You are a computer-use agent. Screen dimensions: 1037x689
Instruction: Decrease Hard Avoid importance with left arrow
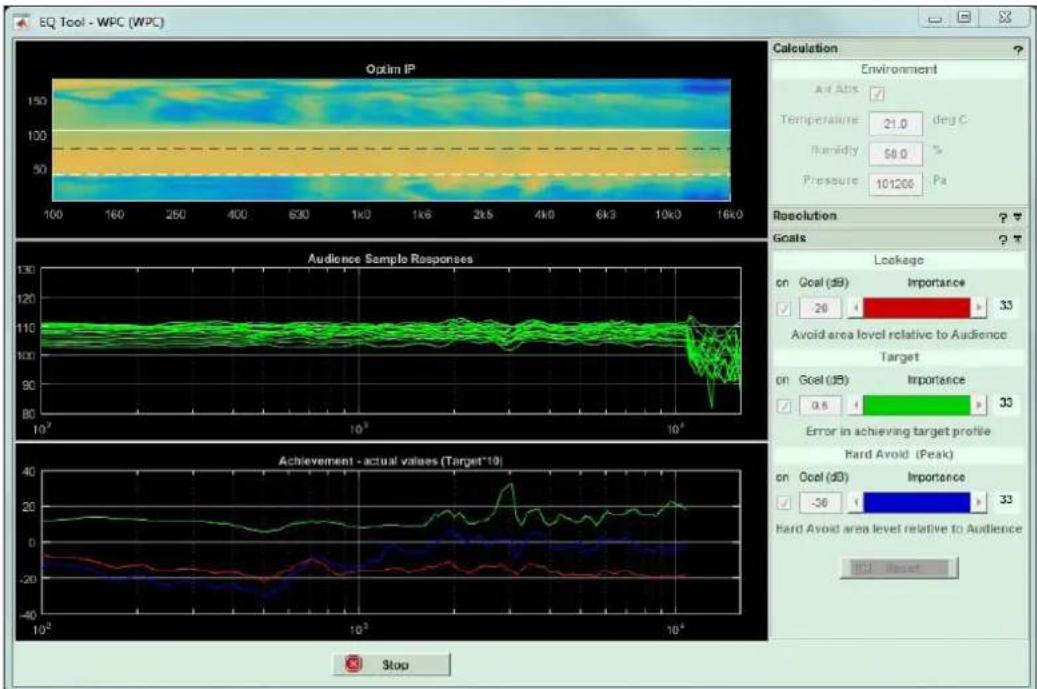click(856, 503)
